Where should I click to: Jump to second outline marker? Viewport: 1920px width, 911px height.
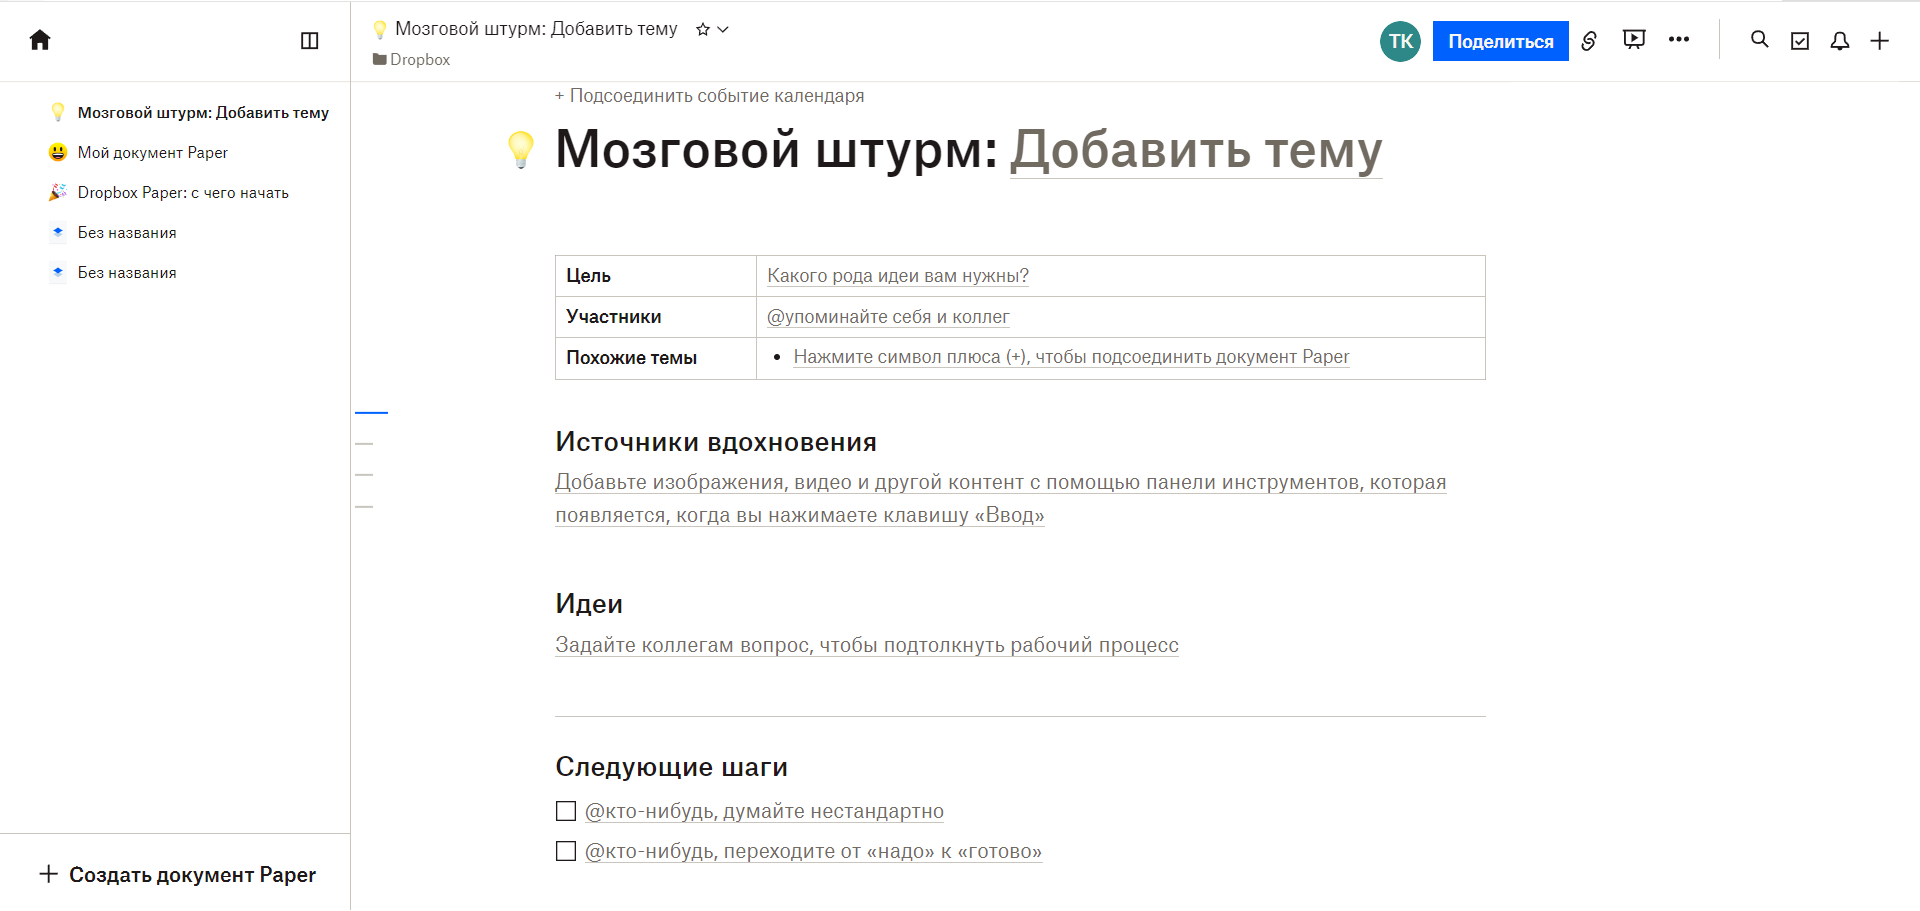[x=364, y=444]
